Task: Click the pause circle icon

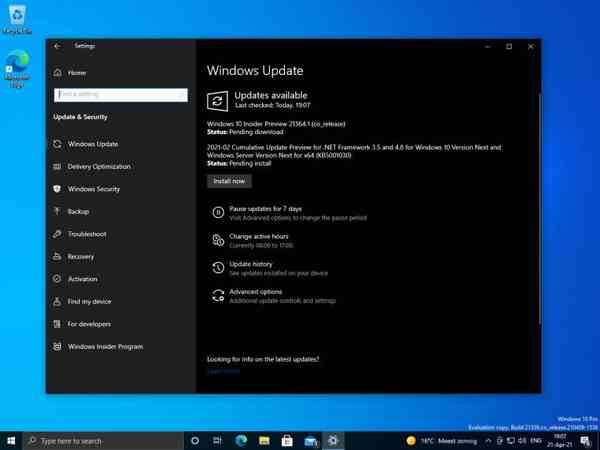Action: (218, 212)
